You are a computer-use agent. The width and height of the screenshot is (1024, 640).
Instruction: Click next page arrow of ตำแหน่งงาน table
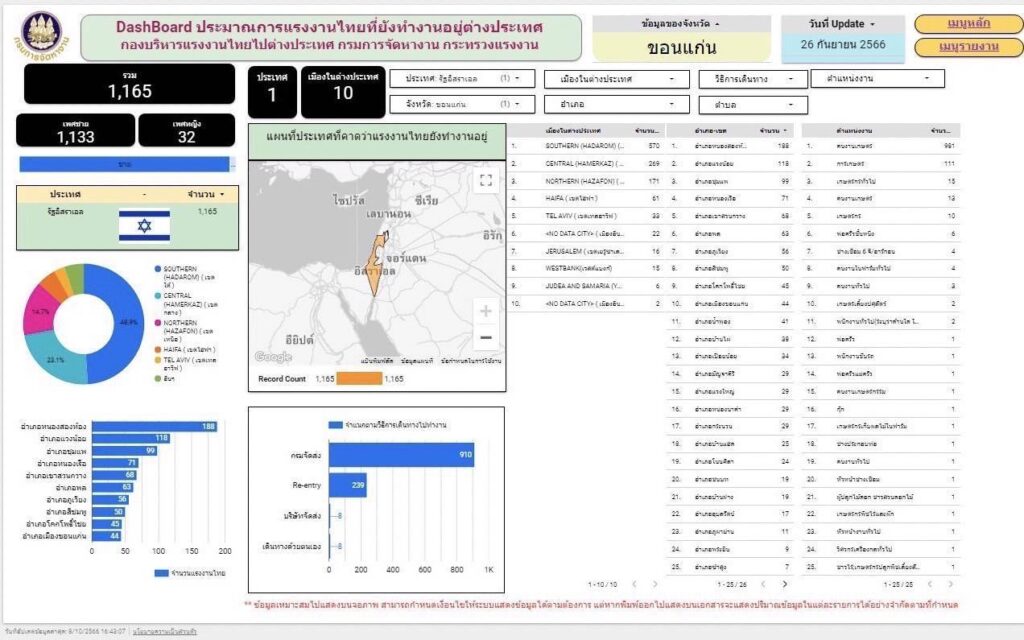(947, 583)
